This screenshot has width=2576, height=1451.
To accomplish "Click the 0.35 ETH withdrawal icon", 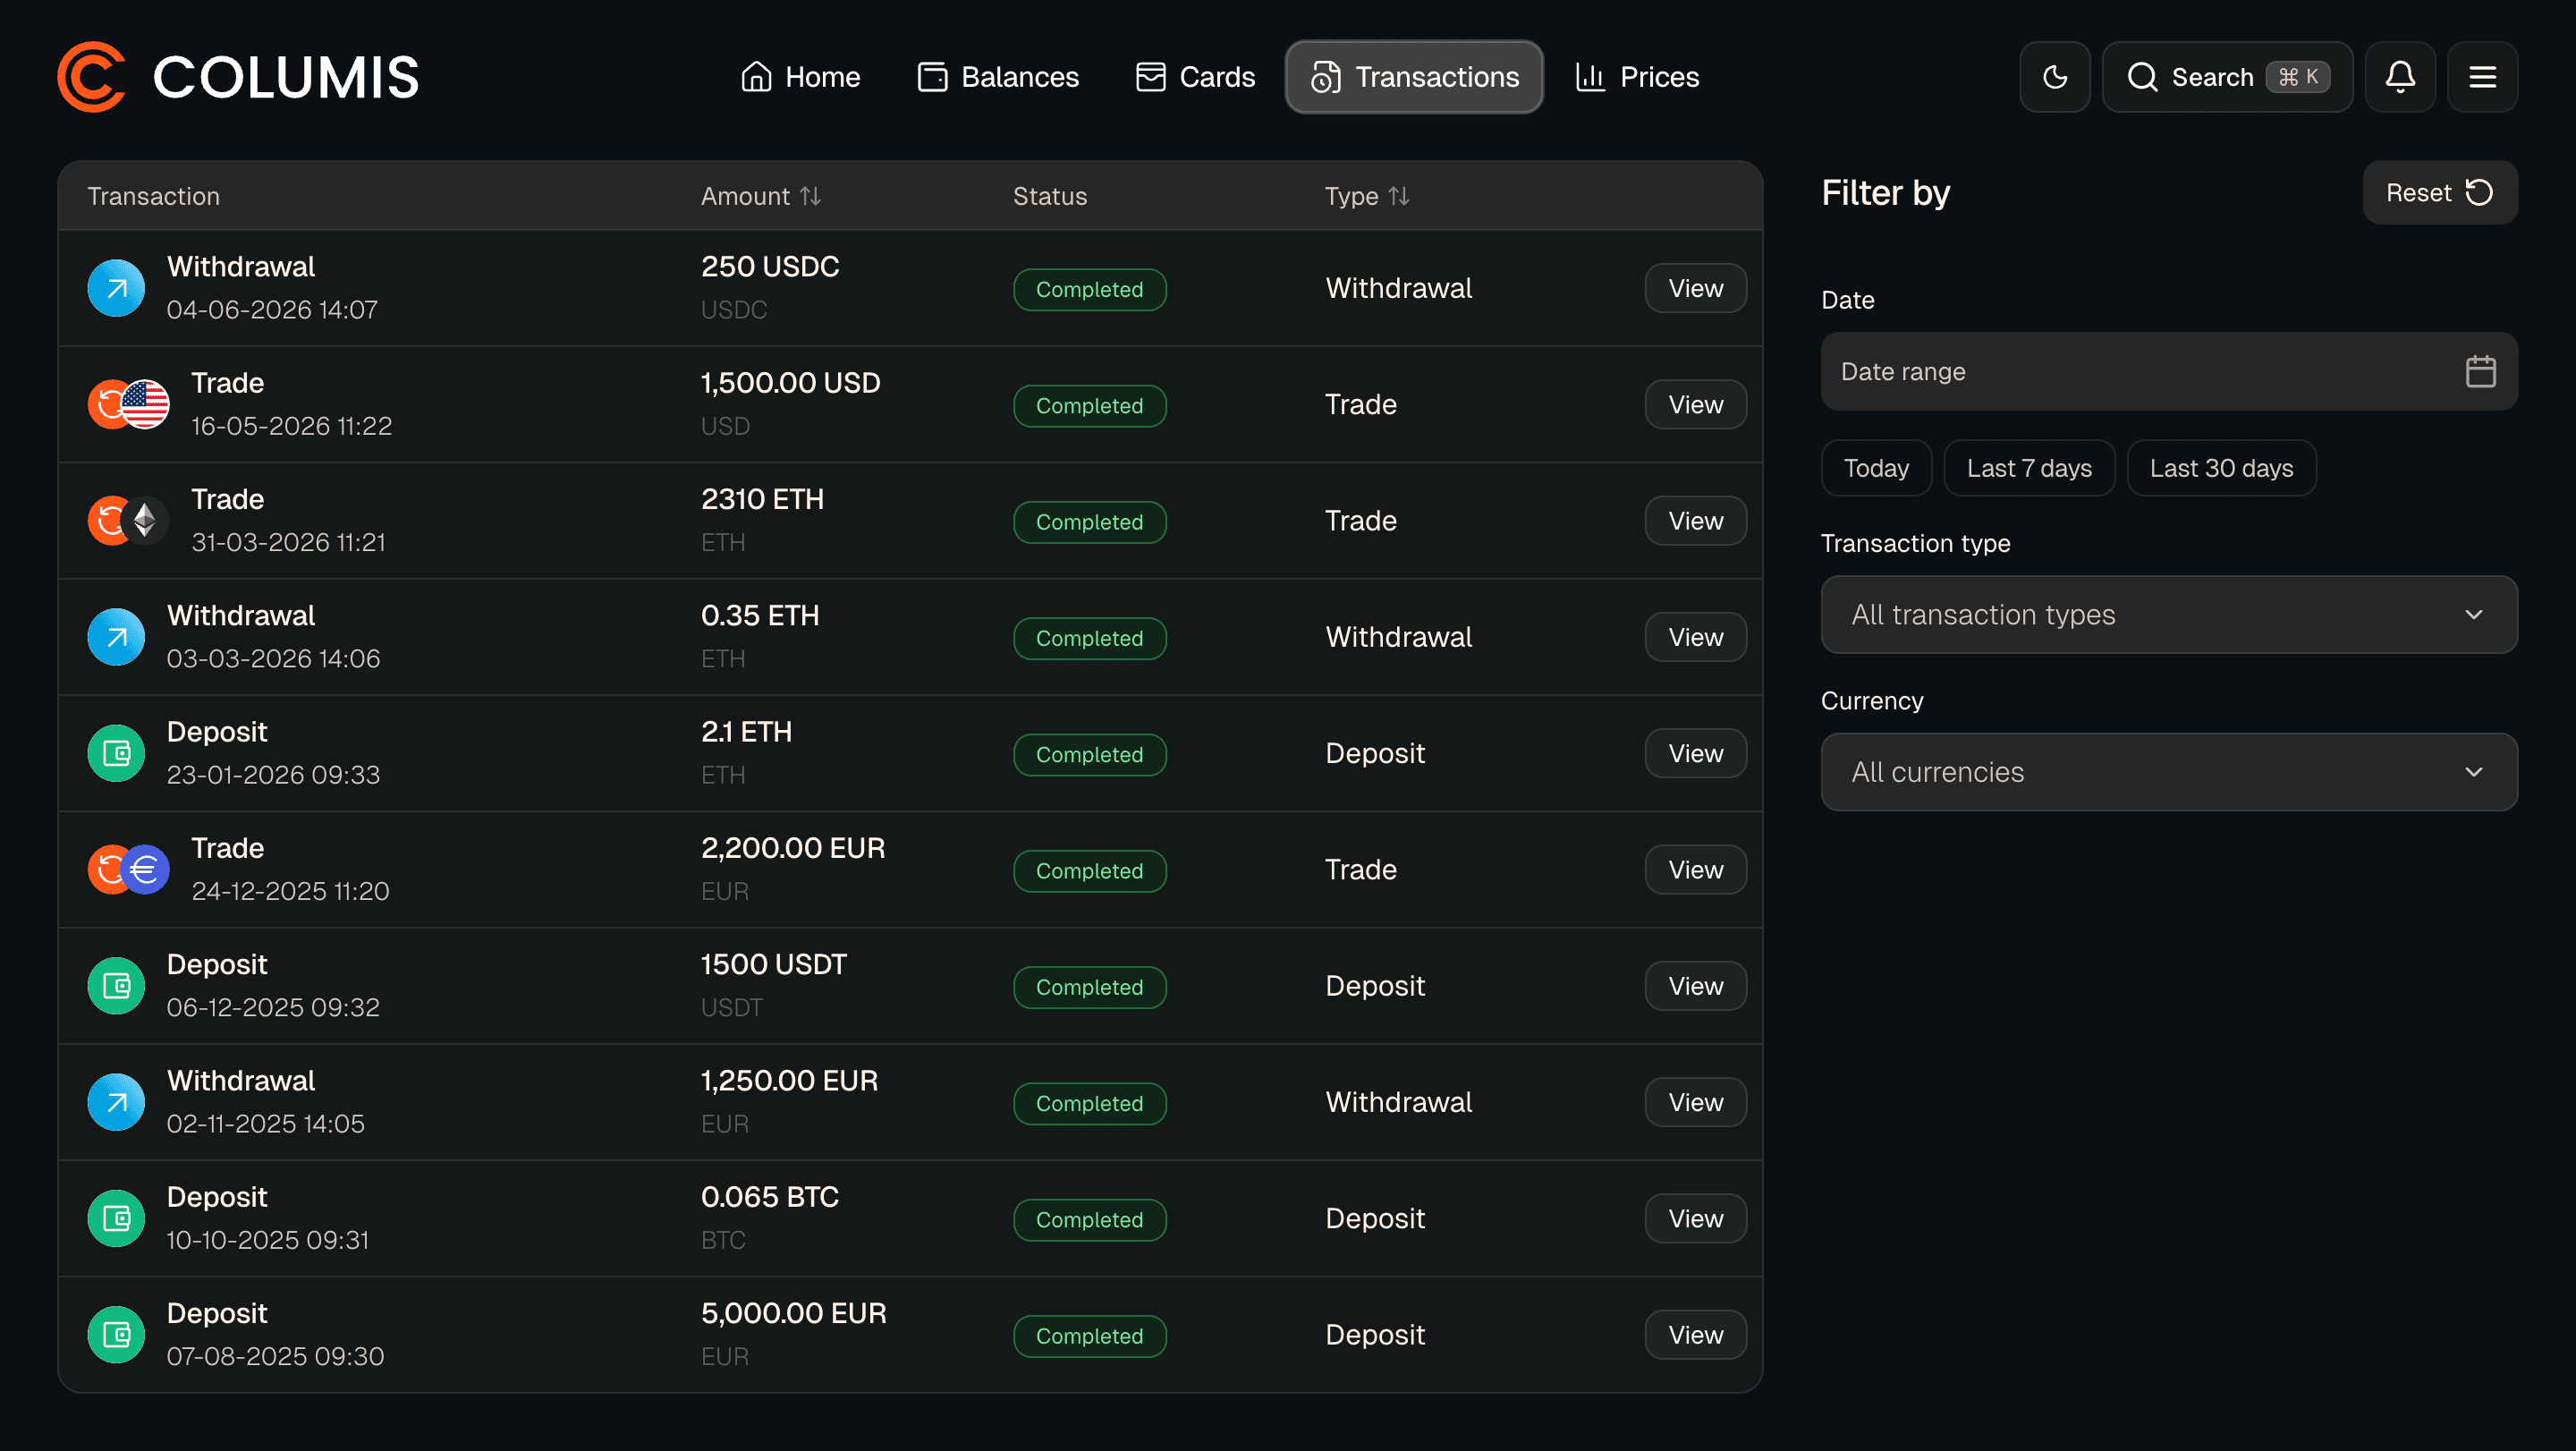I will (116, 637).
